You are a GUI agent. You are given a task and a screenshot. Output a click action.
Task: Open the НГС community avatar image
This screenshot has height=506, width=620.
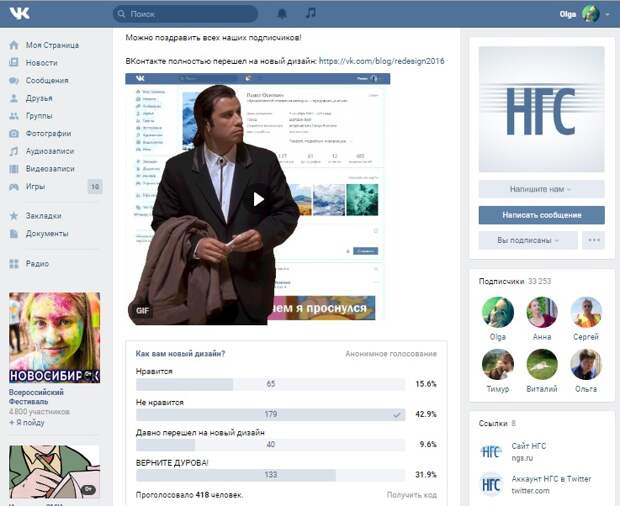click(541, 110)
